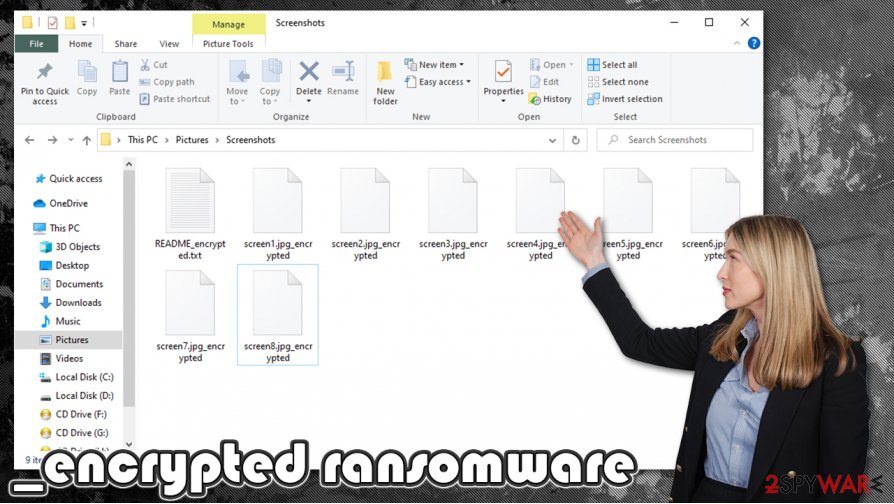
Task: Click the Cut scissors option
Action: click(153, 65)
